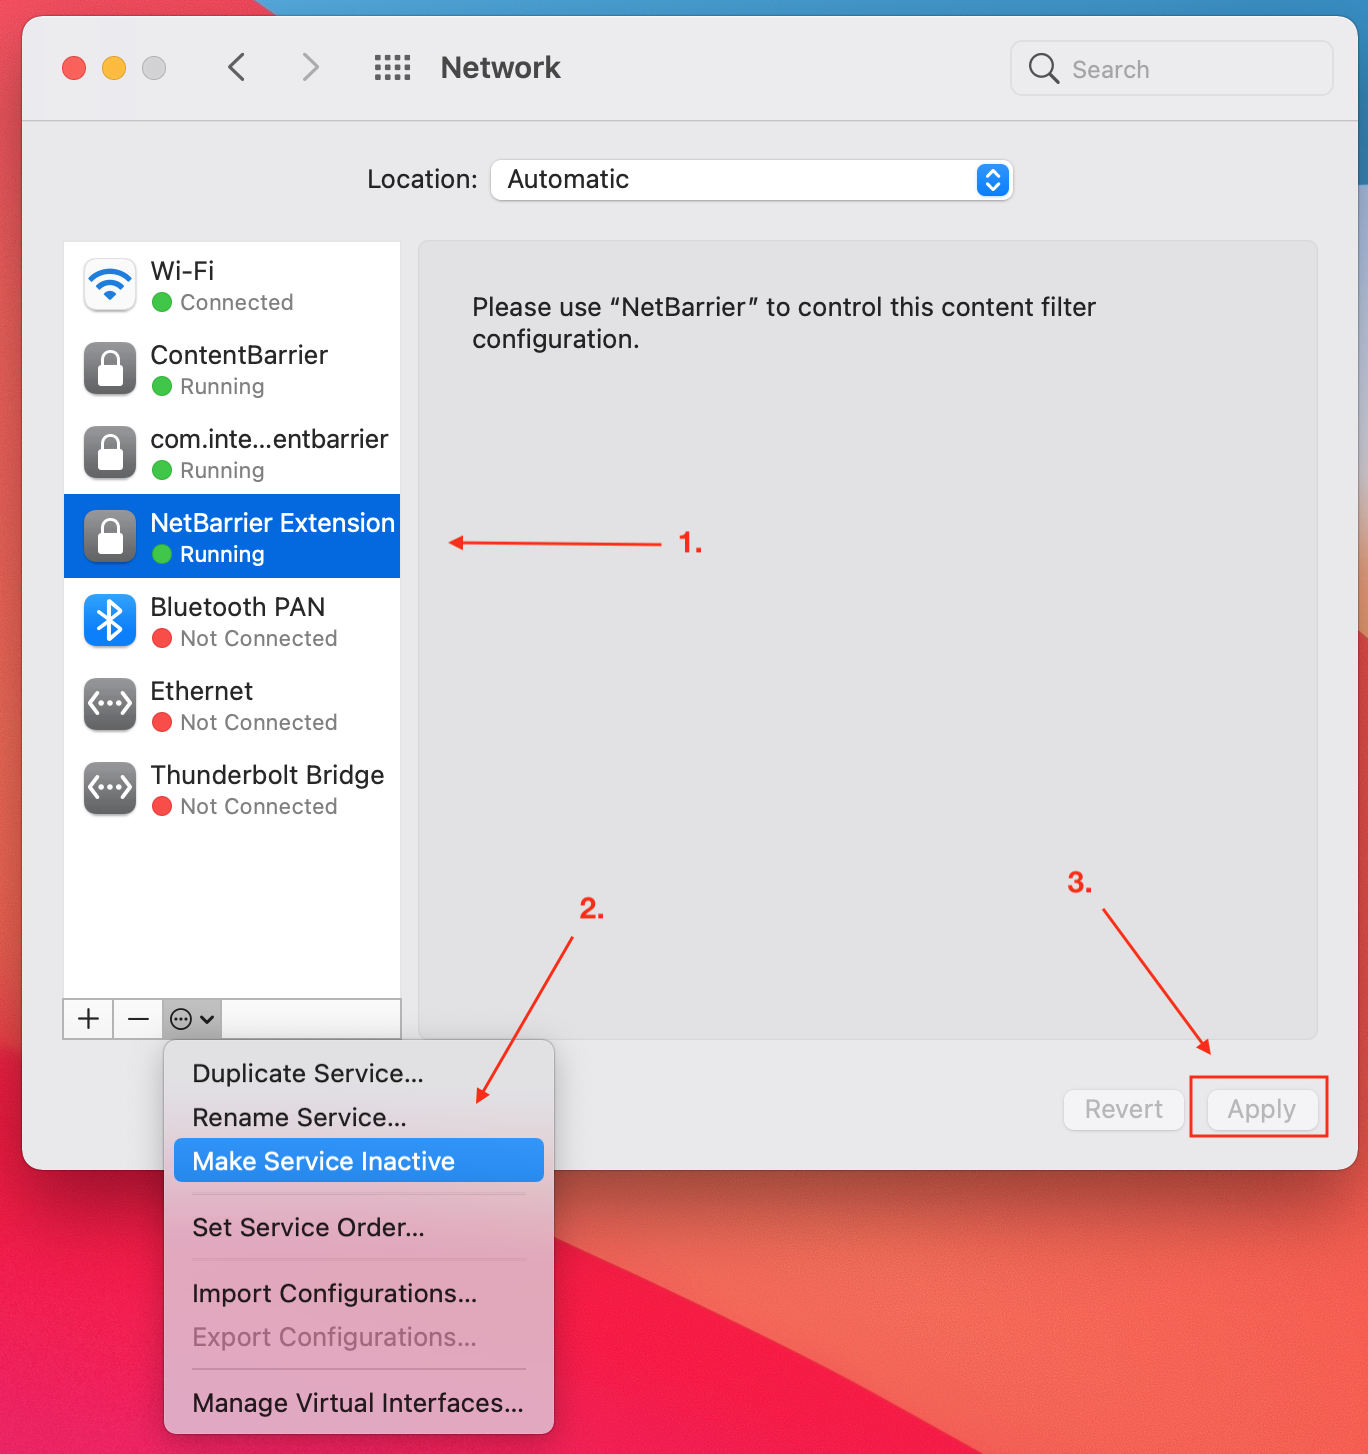Viewport: 1368px width, 1454px height.
Task: Click the Wi-Fi service icon
Action: pos(110,286)
